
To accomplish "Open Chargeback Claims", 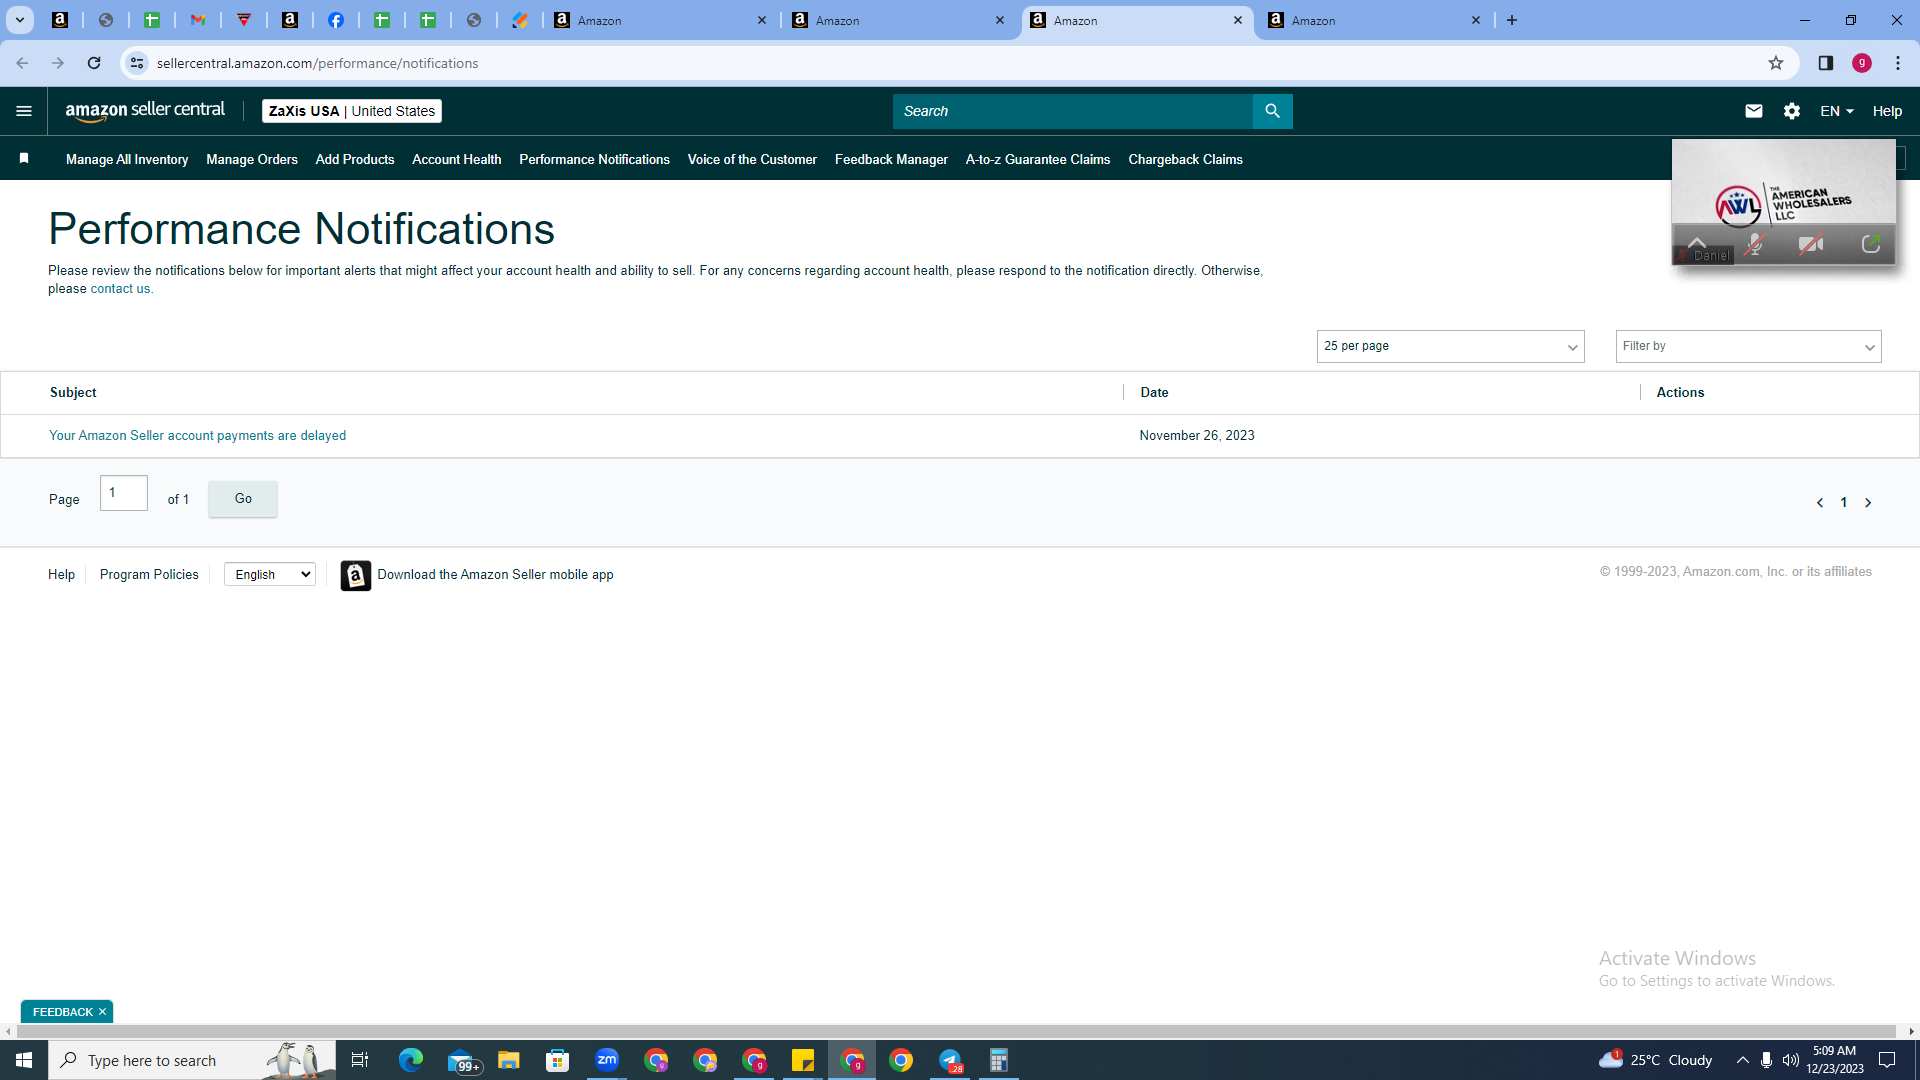I will click(x=1185, y=159).
